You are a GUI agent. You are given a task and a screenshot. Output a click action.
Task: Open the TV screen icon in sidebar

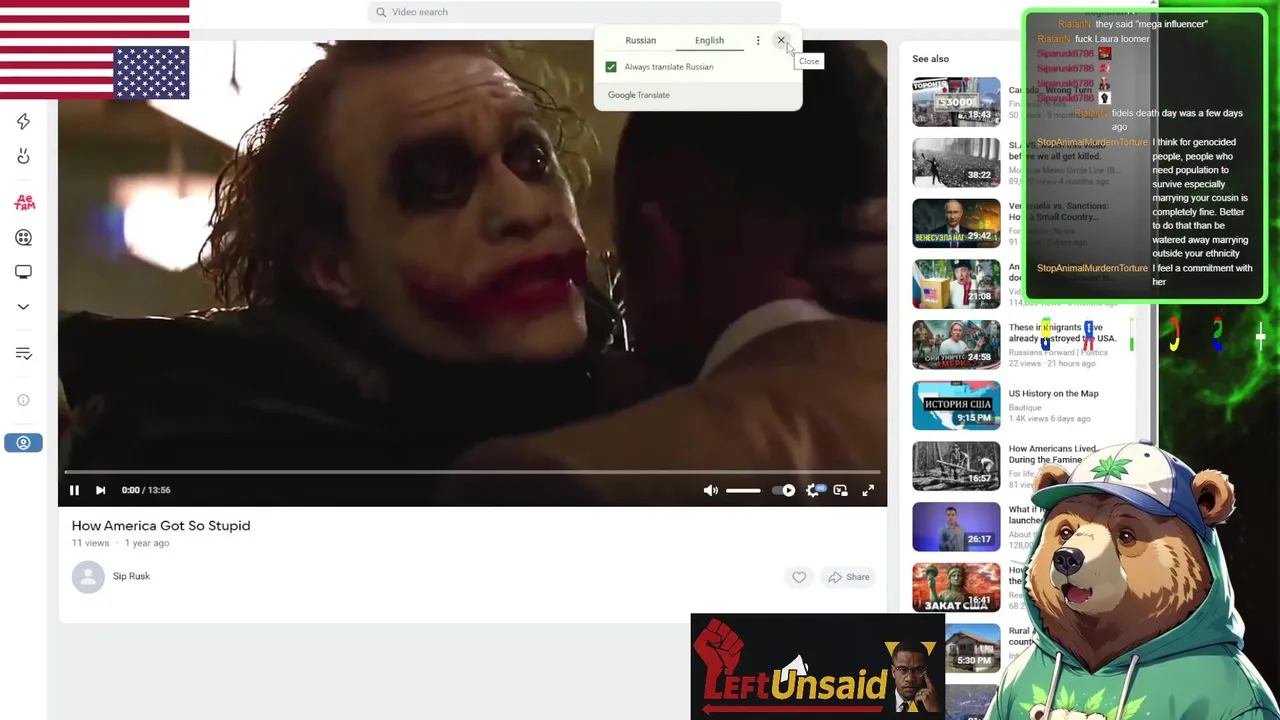23,272
